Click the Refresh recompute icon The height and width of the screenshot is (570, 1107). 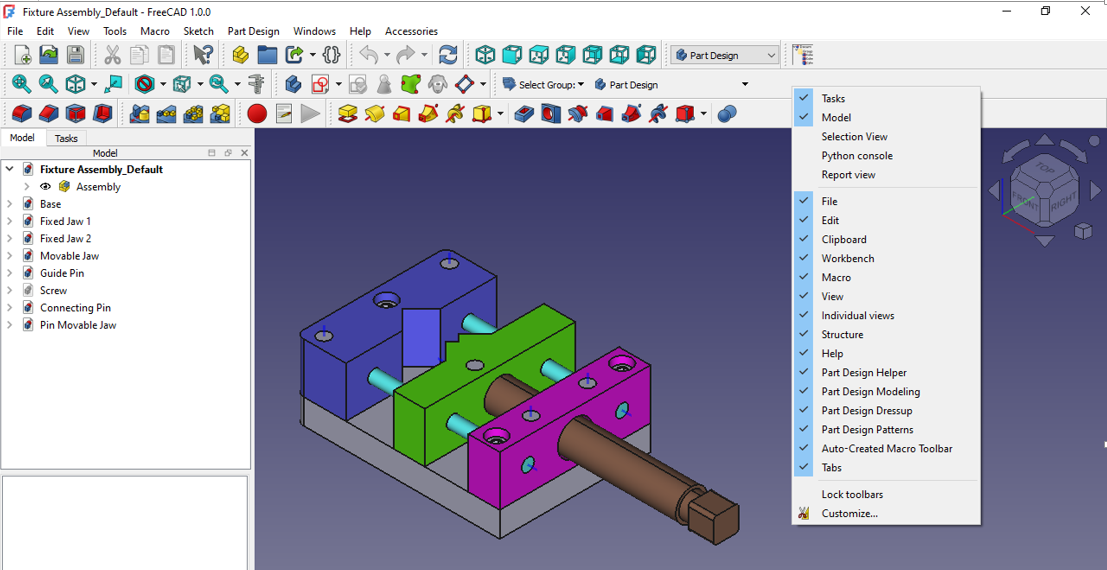(448, 55)
